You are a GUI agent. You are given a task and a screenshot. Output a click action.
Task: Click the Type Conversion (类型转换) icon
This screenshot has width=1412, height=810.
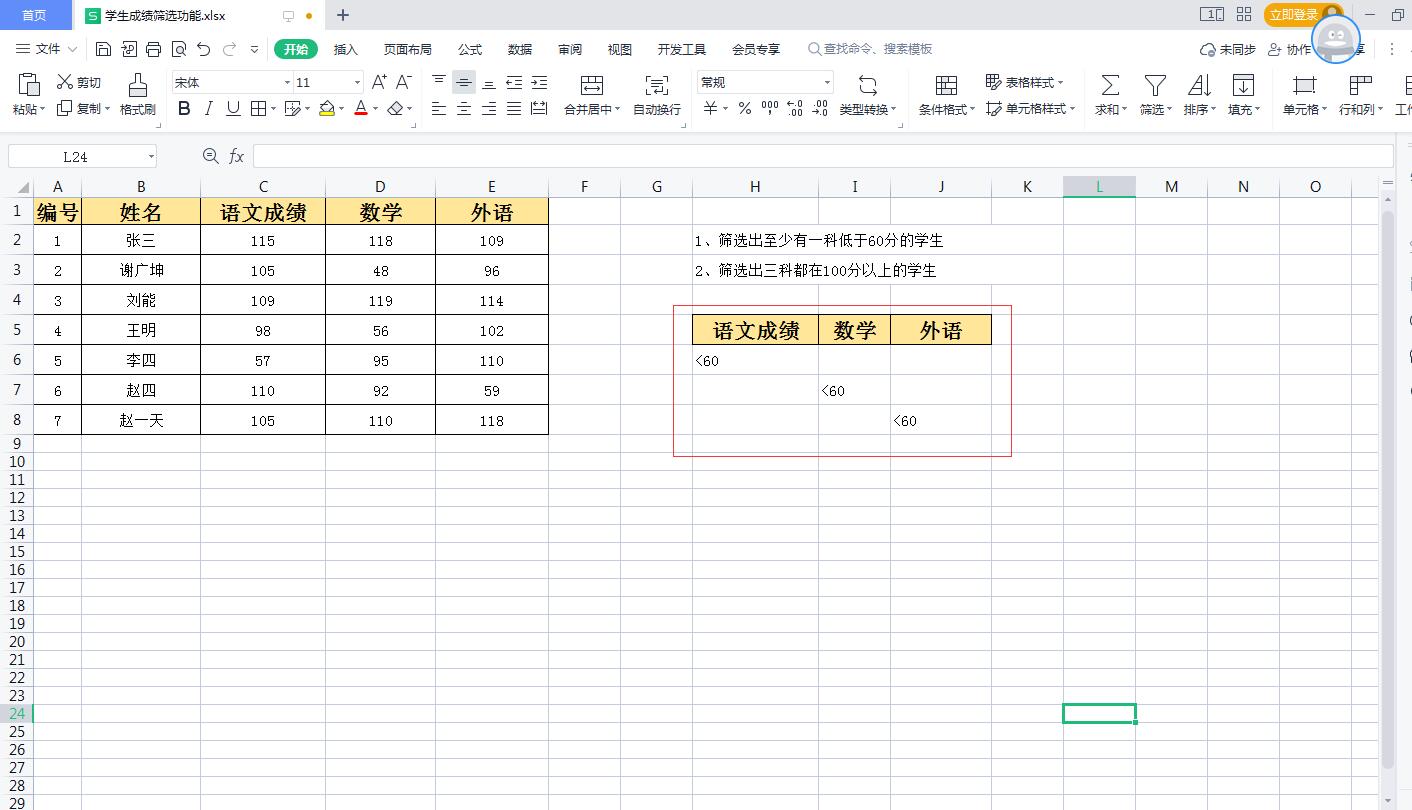click(868, 84)
